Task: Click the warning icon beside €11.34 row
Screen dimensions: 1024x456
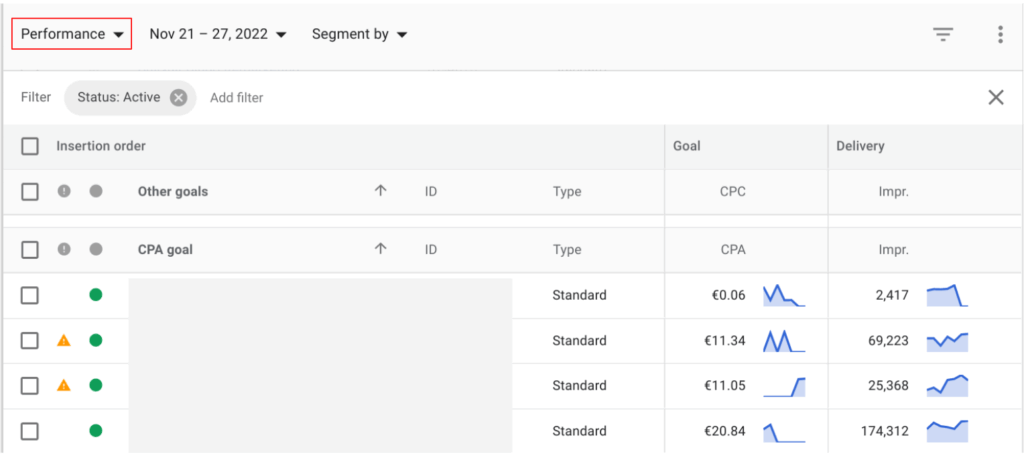Action: click(x=64, y=341)
